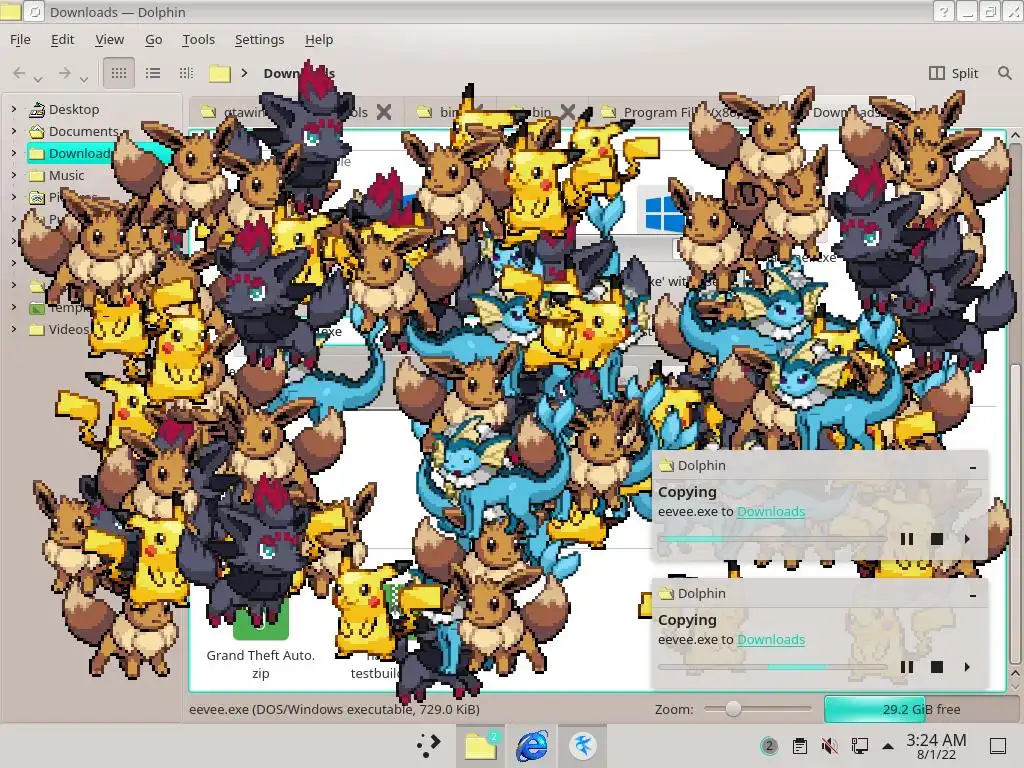Expand the Desktop tree node
This screenshot has height=768, width=1024.
click(14, 109)
